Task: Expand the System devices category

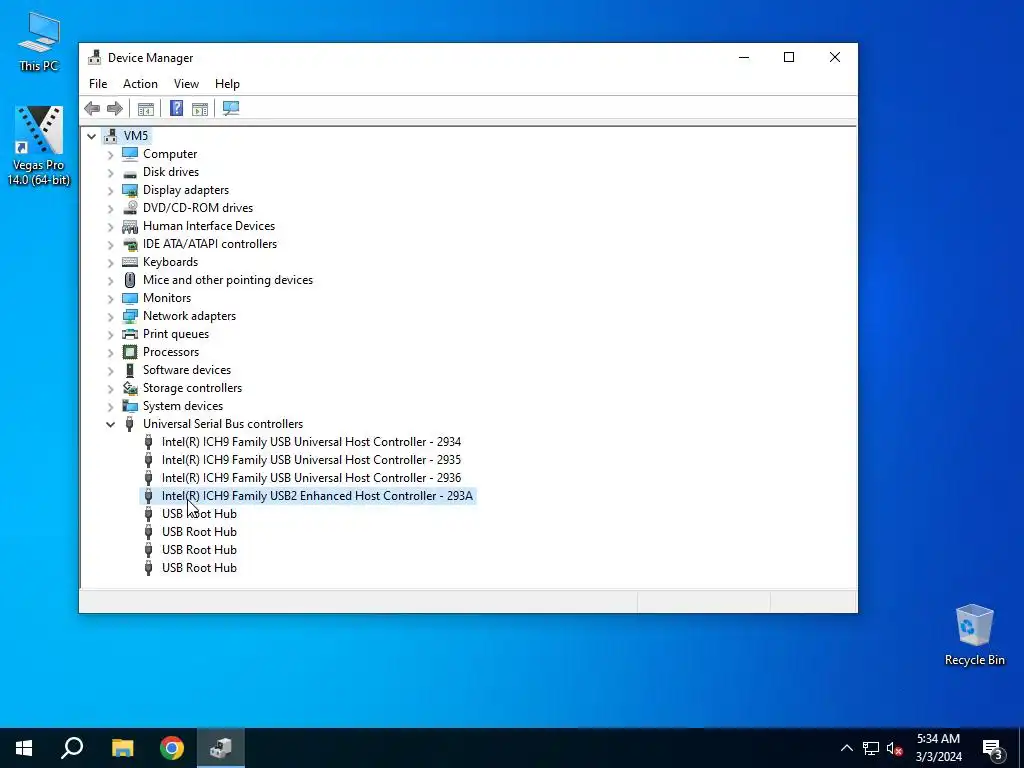Action: point(110,407)
